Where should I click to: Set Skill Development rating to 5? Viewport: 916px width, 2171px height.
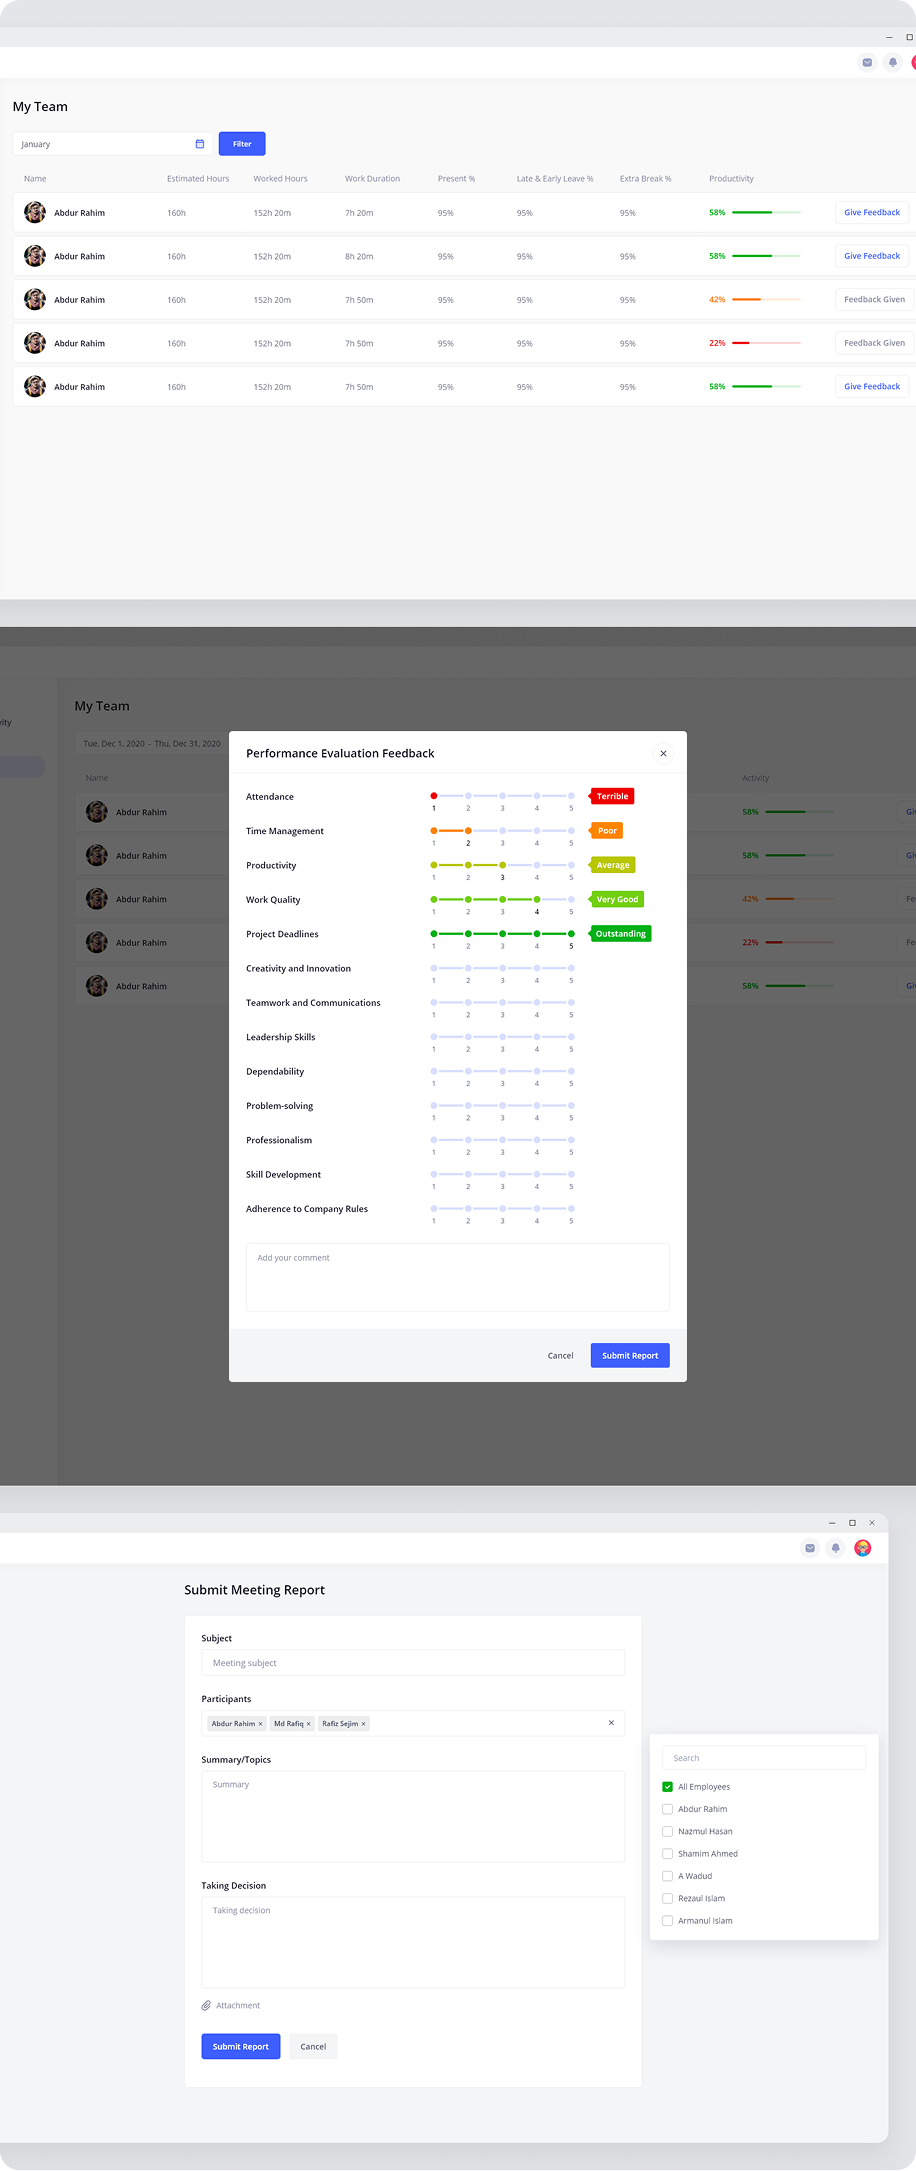point(571,1174)
